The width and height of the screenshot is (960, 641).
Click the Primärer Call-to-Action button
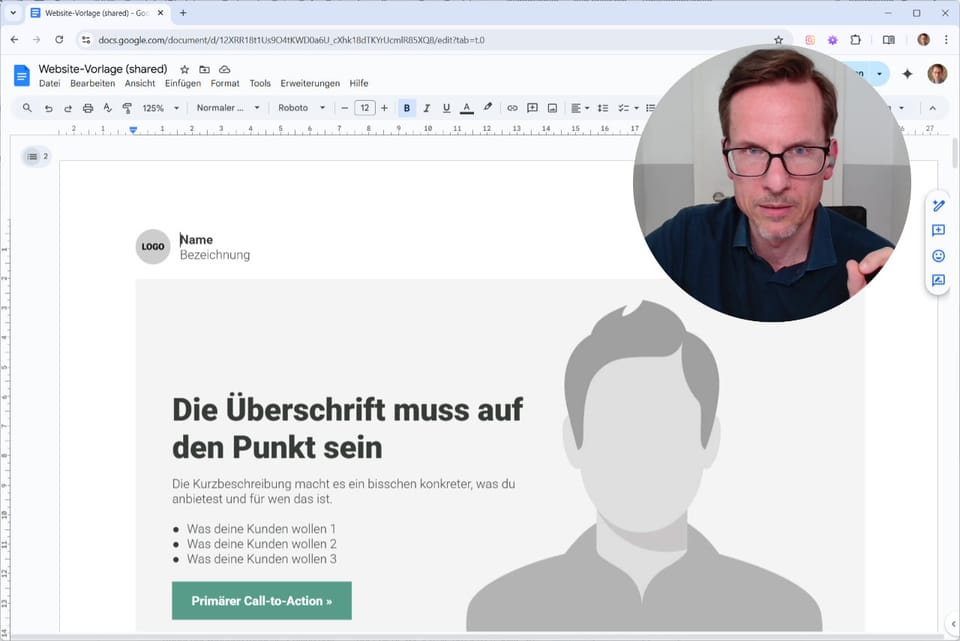click(262, 601)
